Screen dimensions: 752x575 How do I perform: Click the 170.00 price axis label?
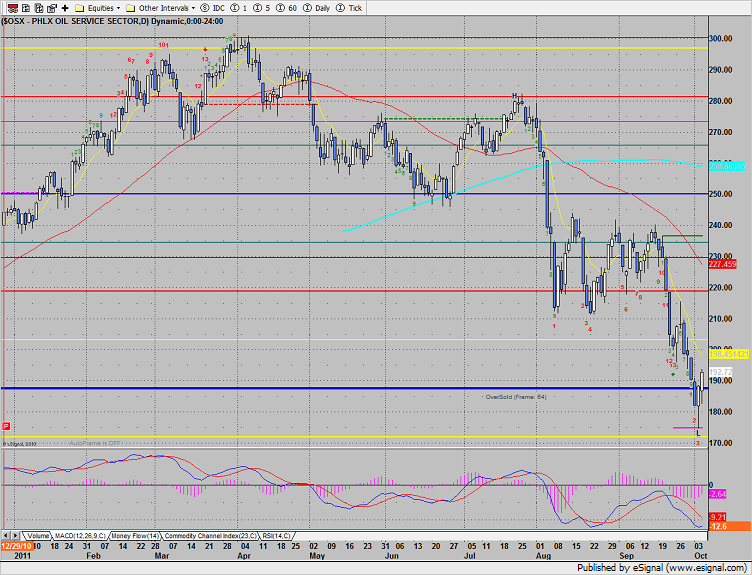[x=720, y=443]
